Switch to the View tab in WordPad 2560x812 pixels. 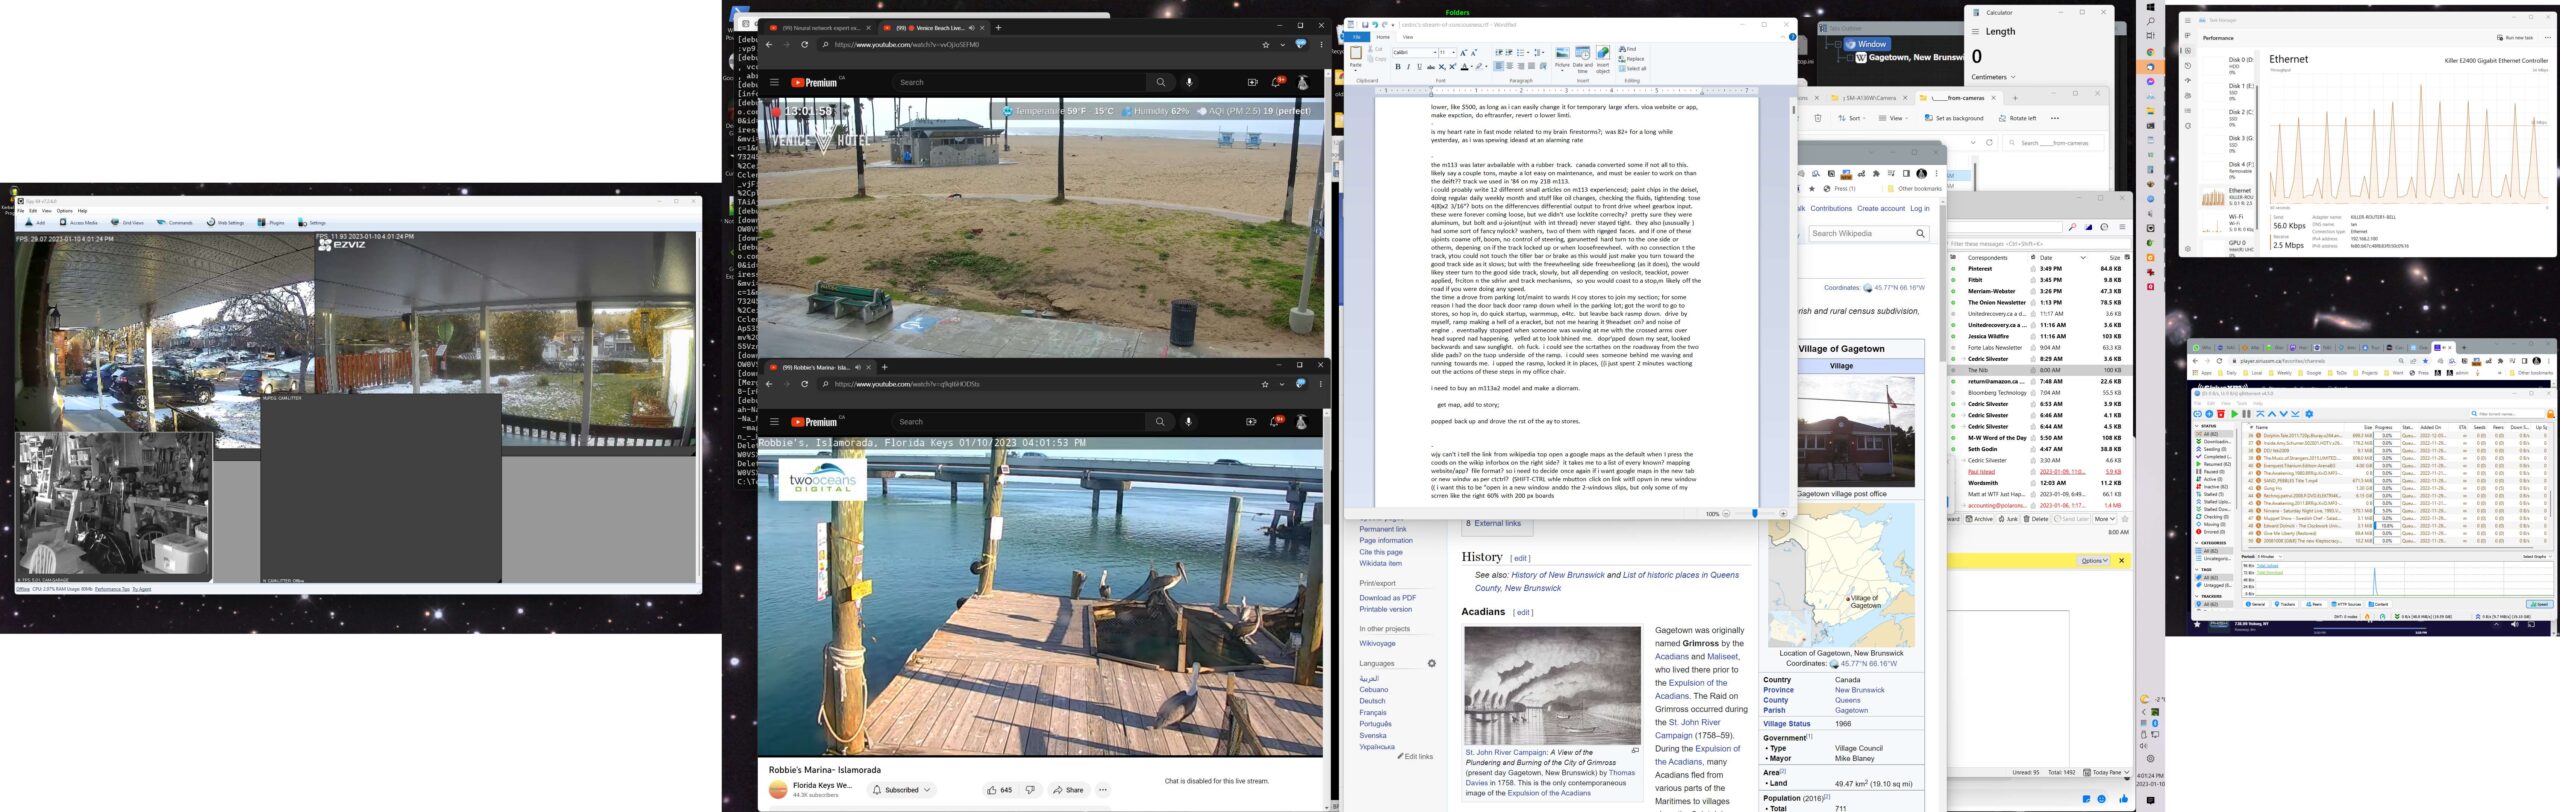(1408, 37)
